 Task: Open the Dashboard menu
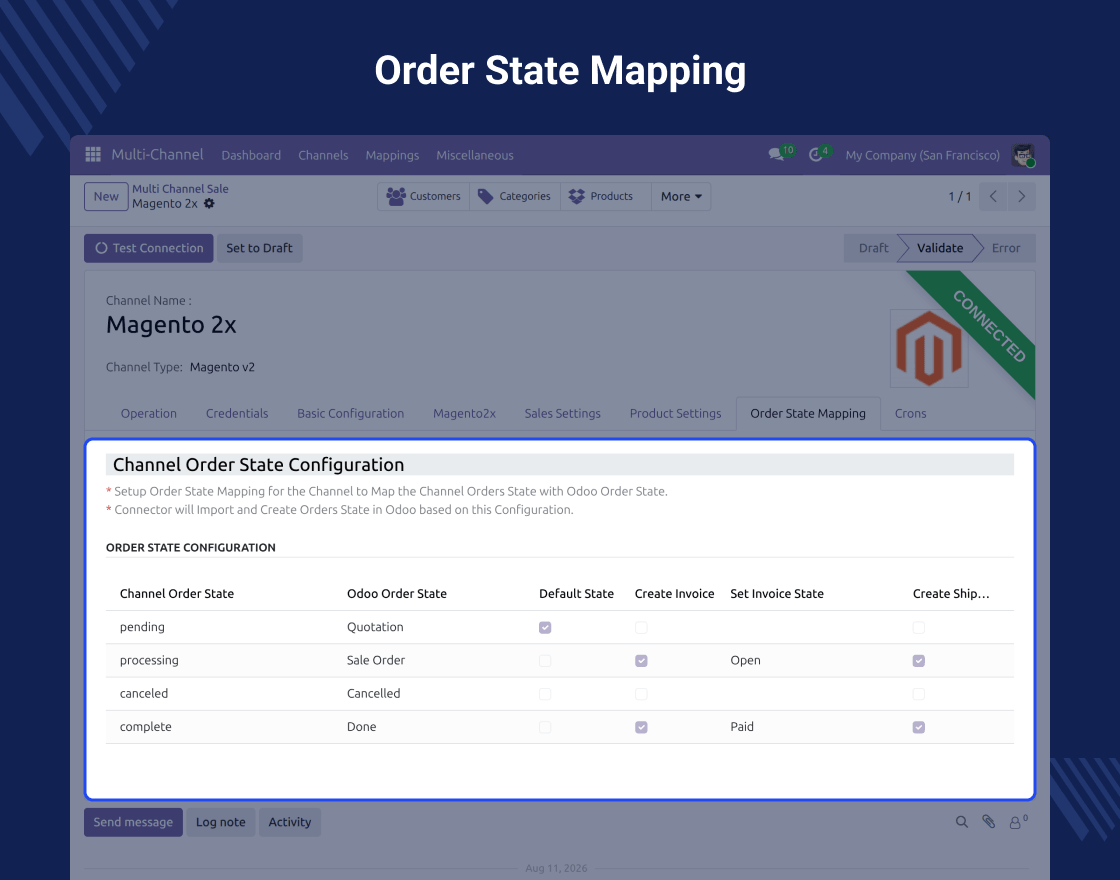point(251,155)
